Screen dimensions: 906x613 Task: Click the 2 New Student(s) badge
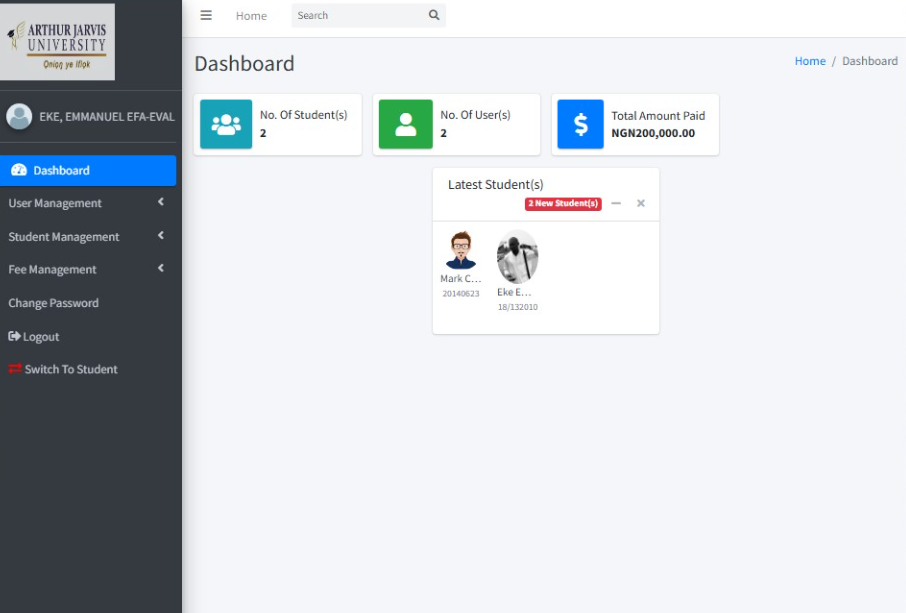(563, 203)
